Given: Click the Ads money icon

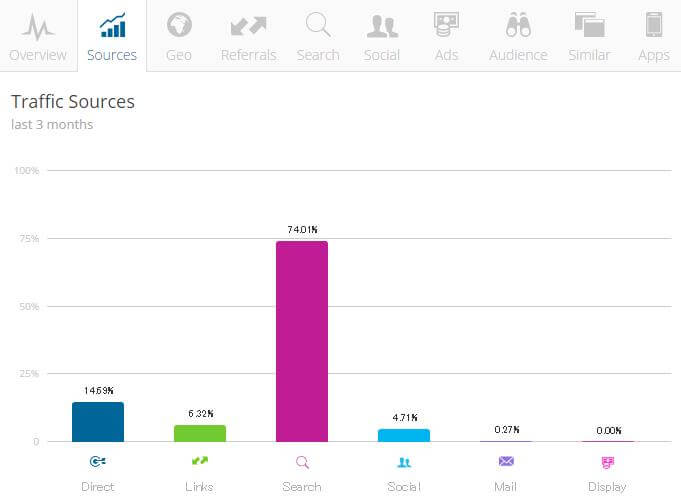Looking at the screenshot, I should pos(446,24).
